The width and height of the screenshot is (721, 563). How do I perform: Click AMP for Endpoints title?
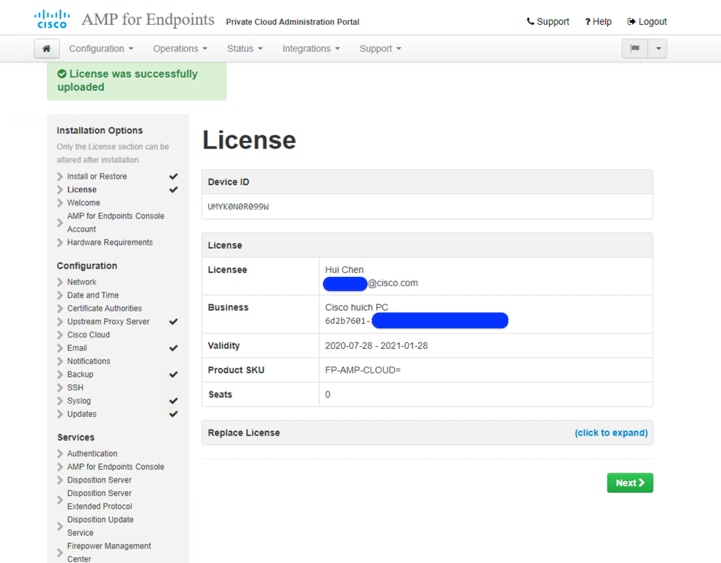pos(148,20)
